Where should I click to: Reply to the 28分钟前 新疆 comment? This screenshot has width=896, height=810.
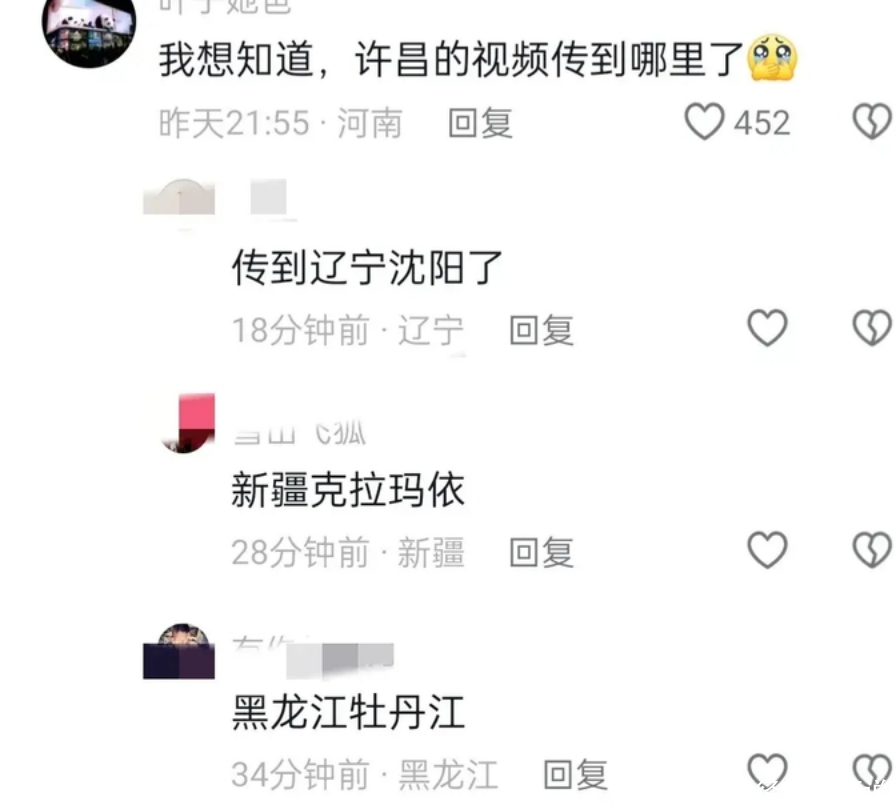coord(541,552)
